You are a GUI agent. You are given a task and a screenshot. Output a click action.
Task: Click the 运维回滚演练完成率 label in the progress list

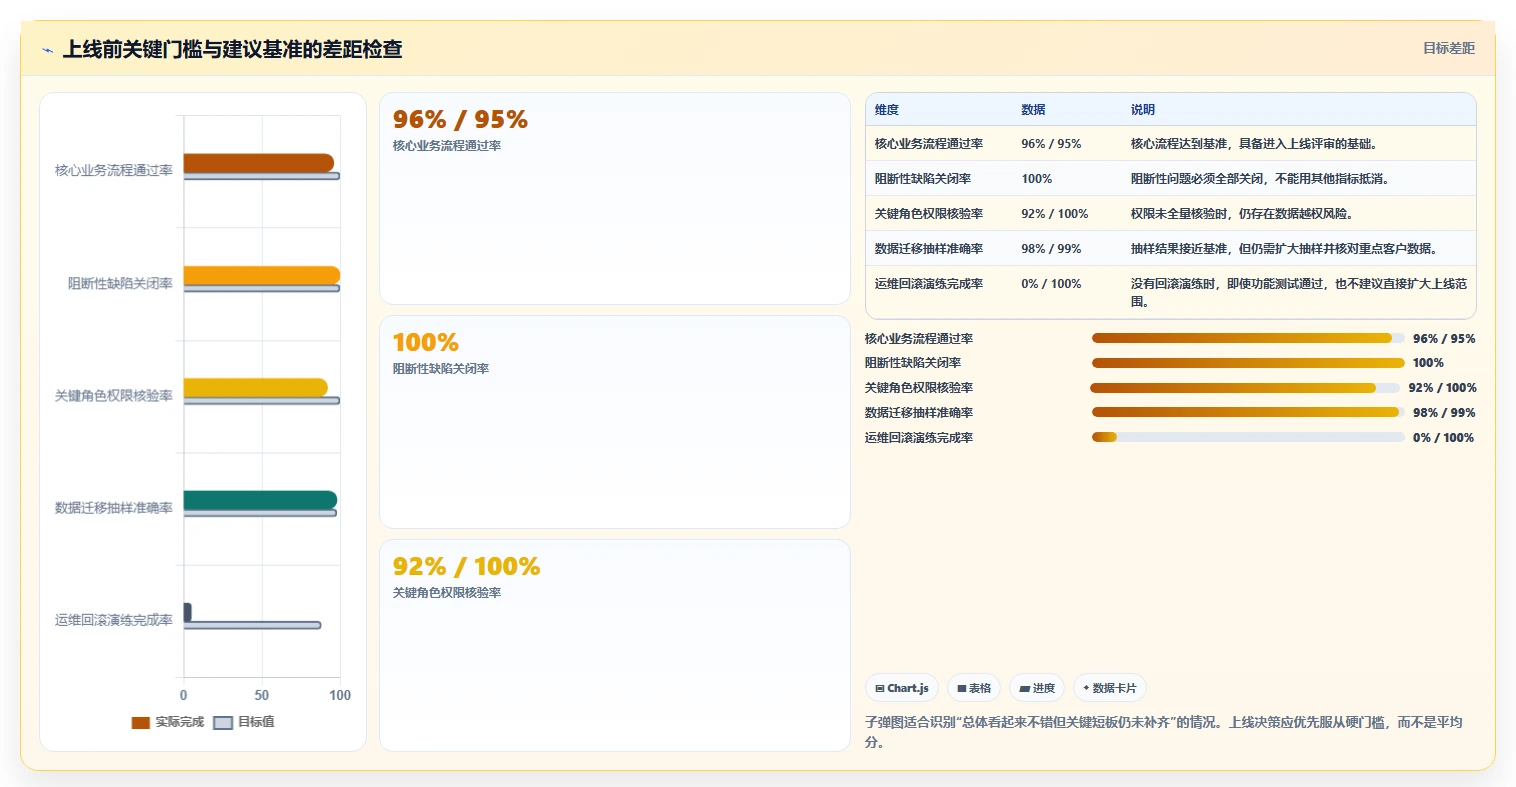[919, 438]
